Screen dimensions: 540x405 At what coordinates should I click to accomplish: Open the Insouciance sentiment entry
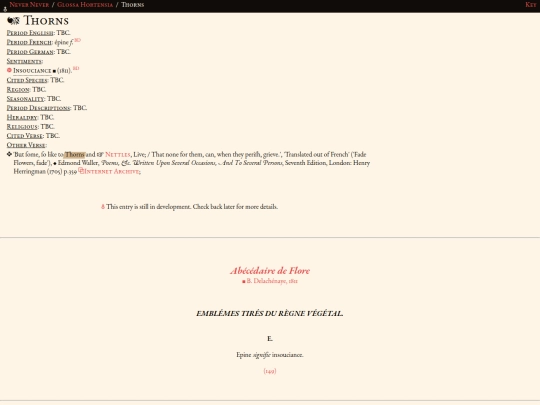click(x=32, y=71)
